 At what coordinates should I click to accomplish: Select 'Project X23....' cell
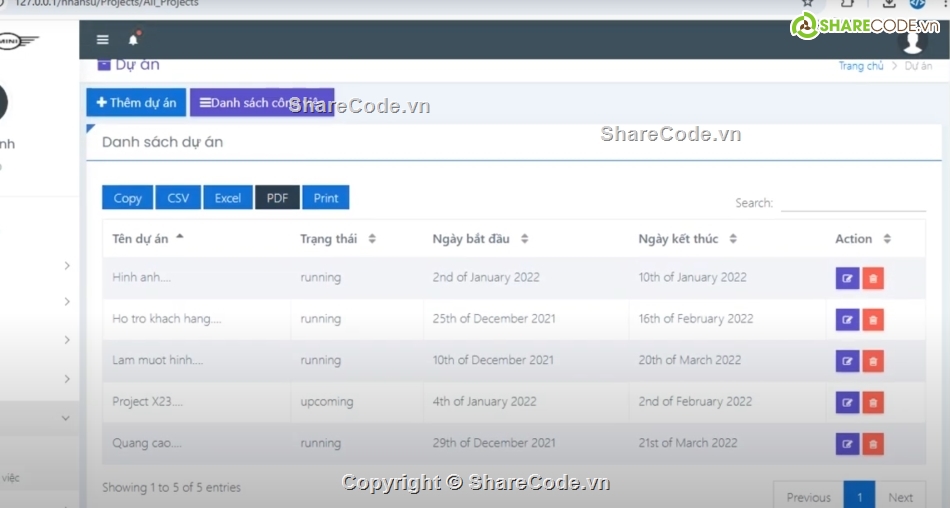point(147,401)
